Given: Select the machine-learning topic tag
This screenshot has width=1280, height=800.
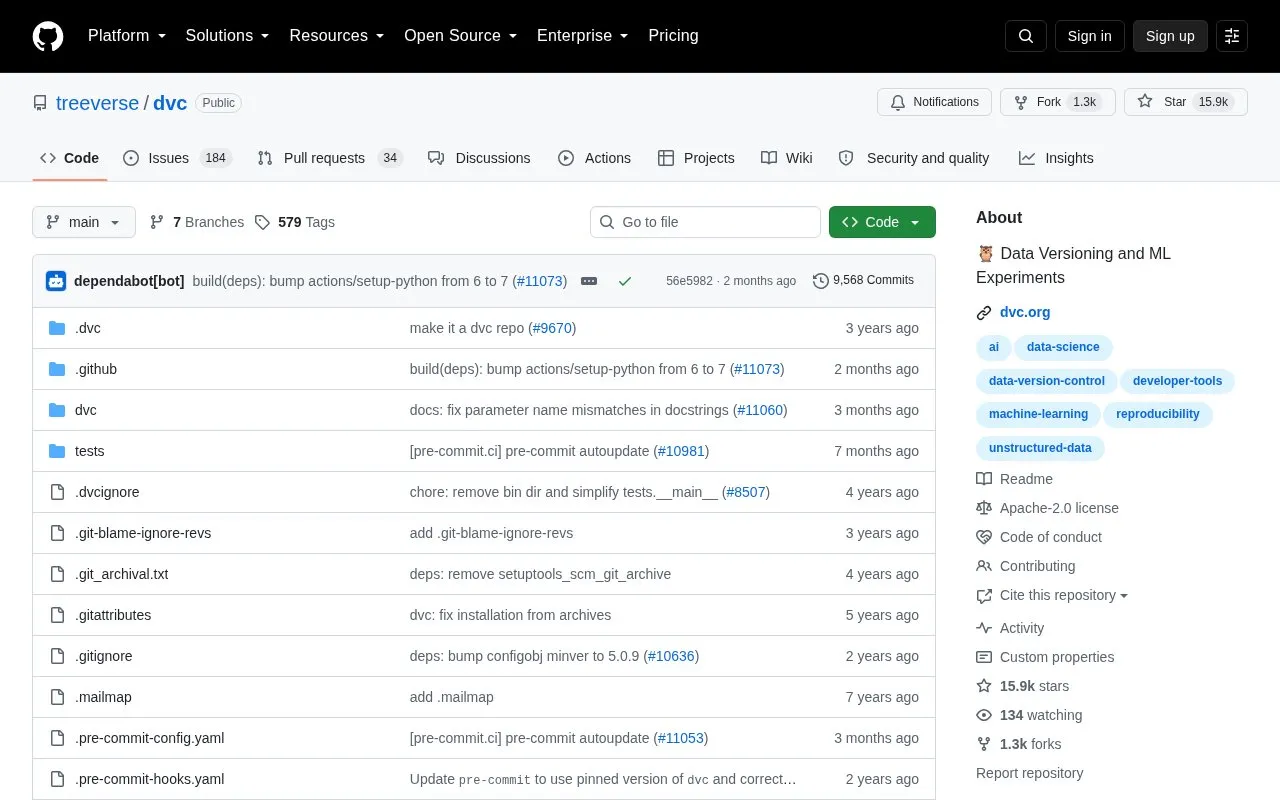Looking at the screenshot, I should [1038, 414].
